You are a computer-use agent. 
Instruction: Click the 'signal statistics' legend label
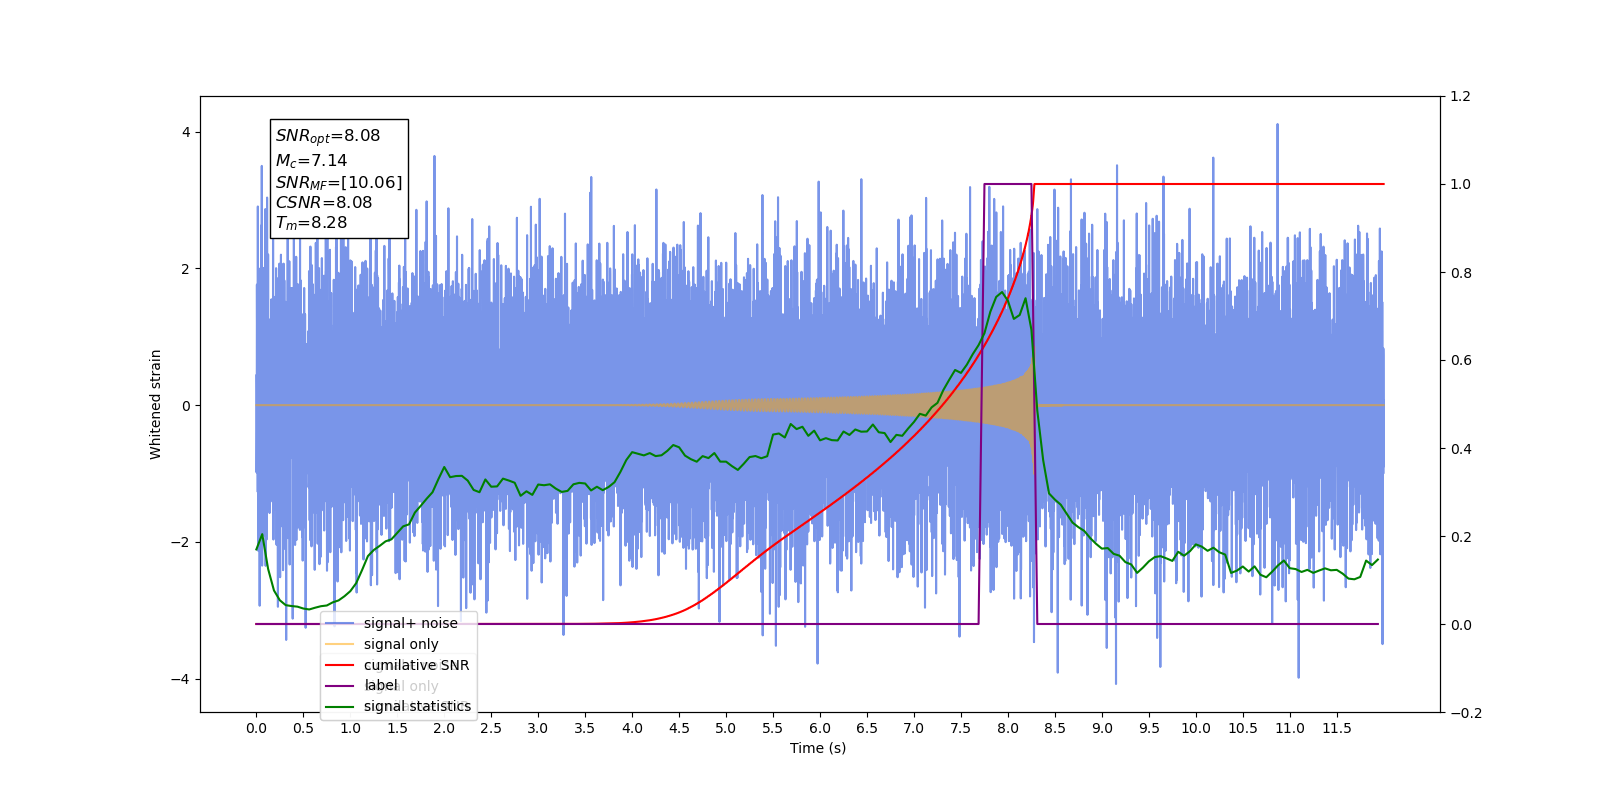tap(417, 706)
